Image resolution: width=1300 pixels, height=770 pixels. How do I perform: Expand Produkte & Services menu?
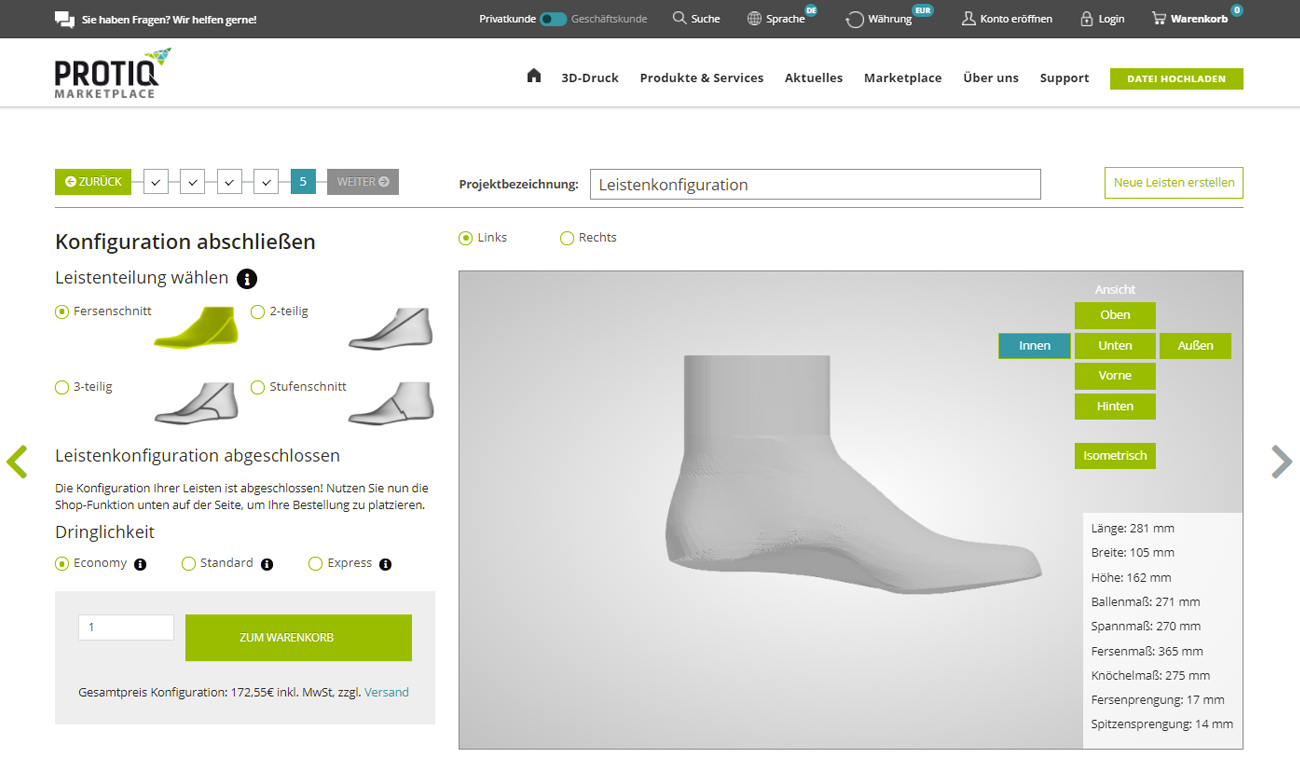coord(701,78)
